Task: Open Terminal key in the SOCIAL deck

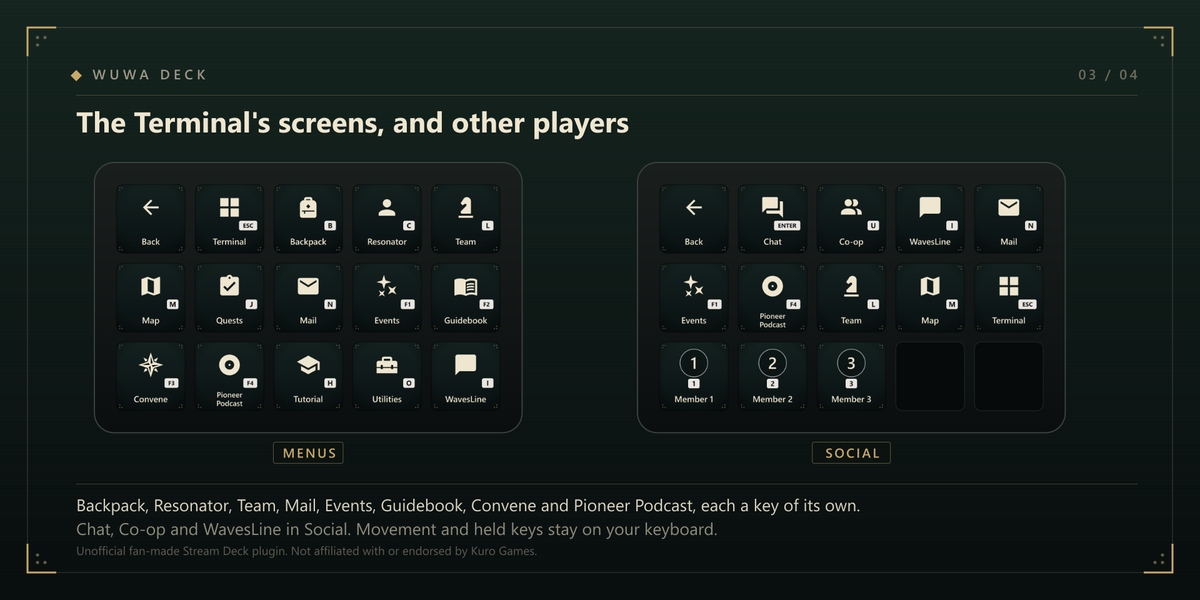Action: coord(1009,297)
